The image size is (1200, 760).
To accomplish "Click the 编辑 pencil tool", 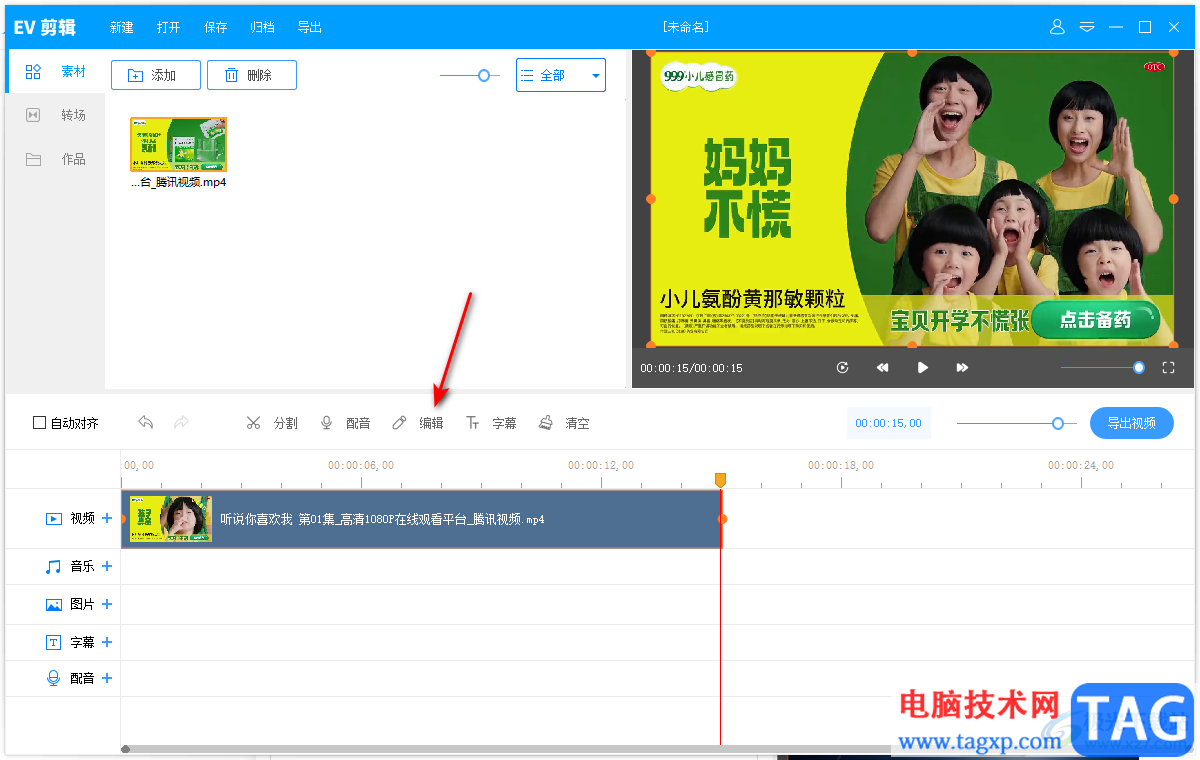I will pyautogui.click(x=418, y=423).
